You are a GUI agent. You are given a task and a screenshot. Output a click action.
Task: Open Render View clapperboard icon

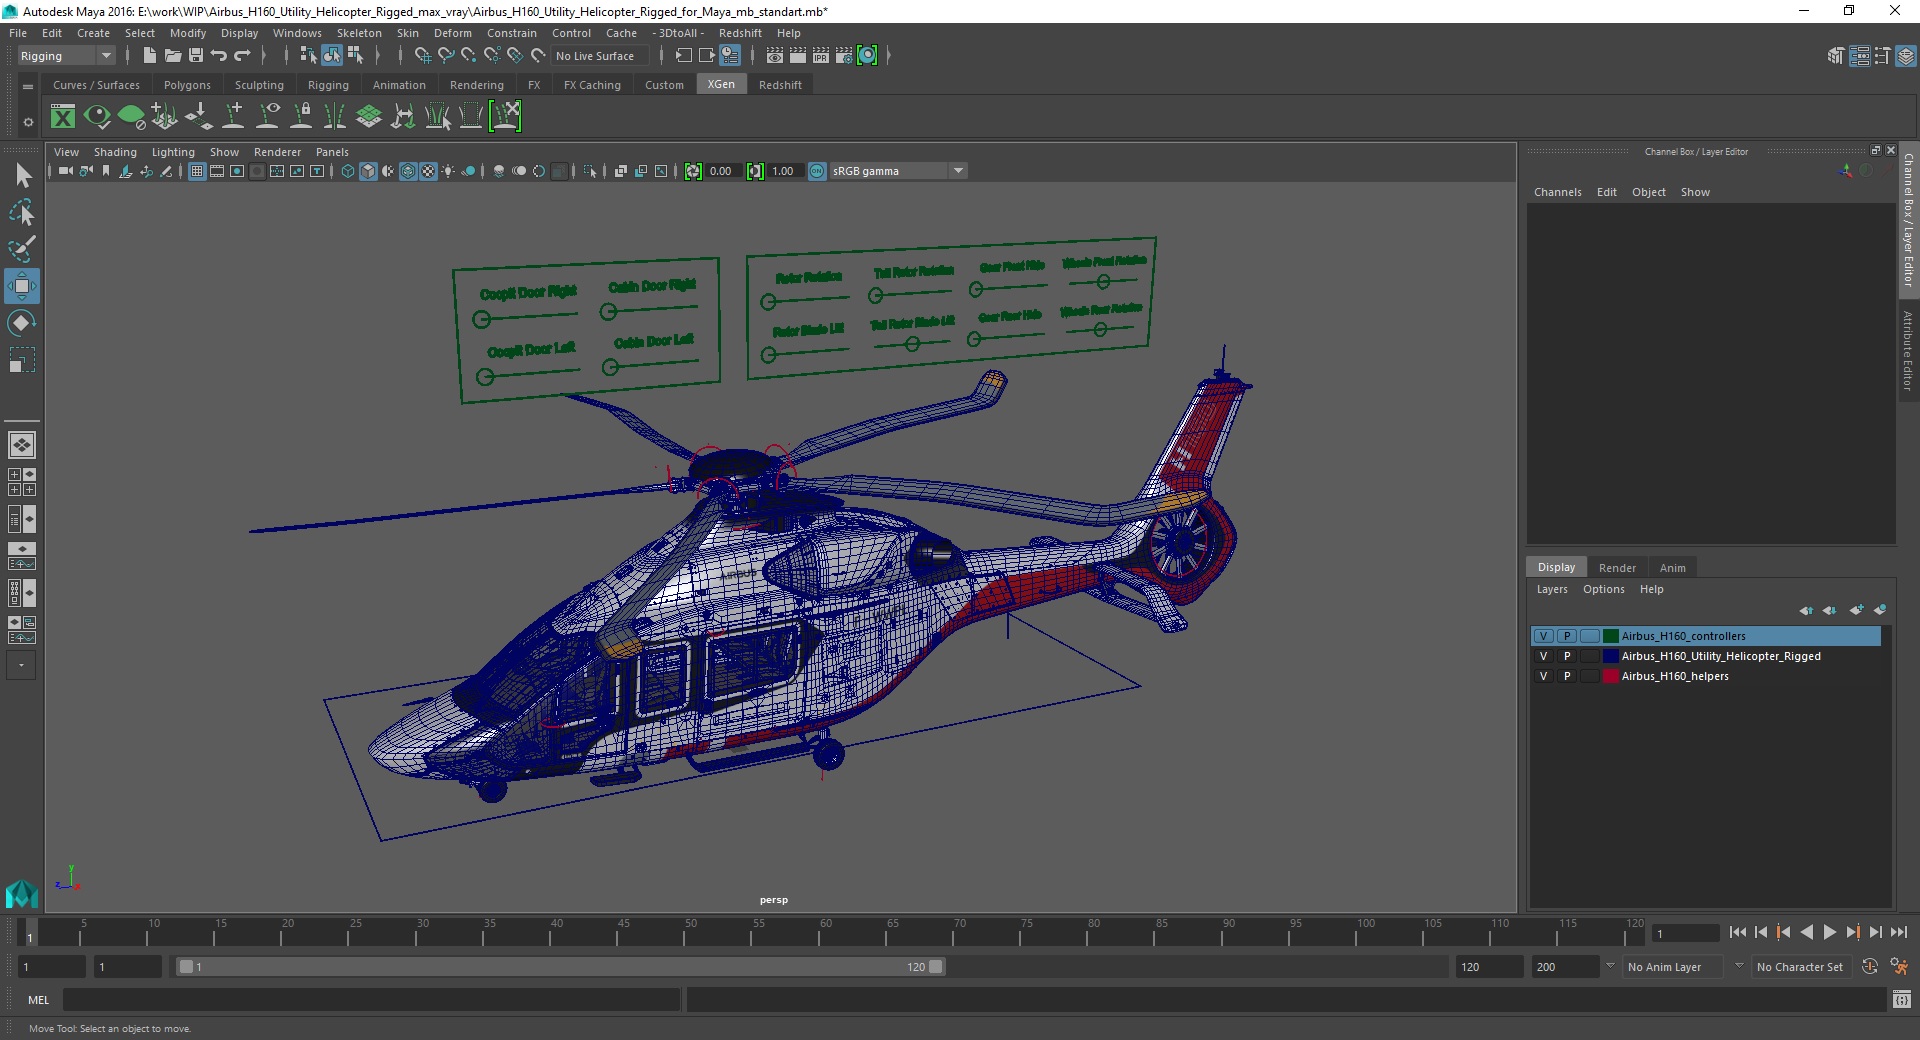[x=775, y=56]
